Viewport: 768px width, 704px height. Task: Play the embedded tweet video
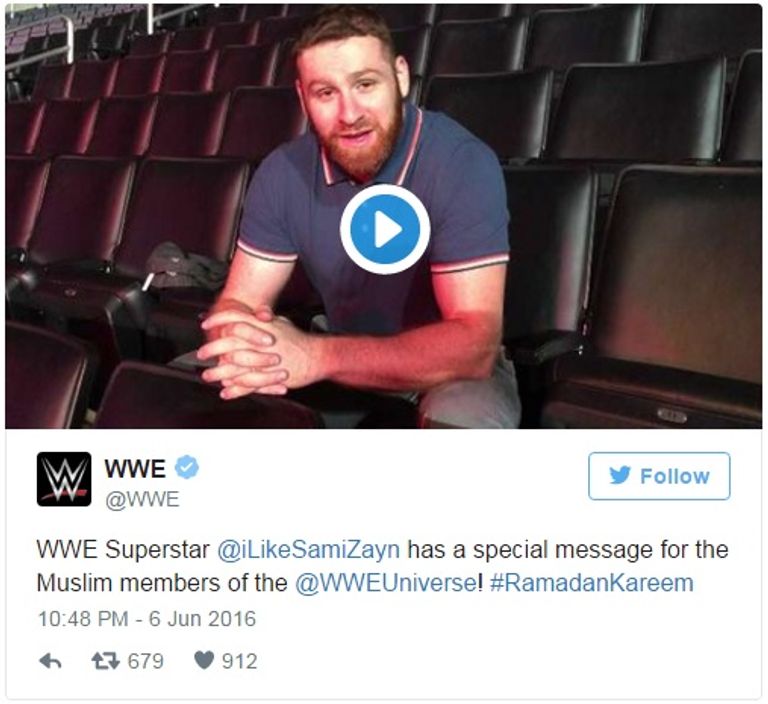(385, 229)
